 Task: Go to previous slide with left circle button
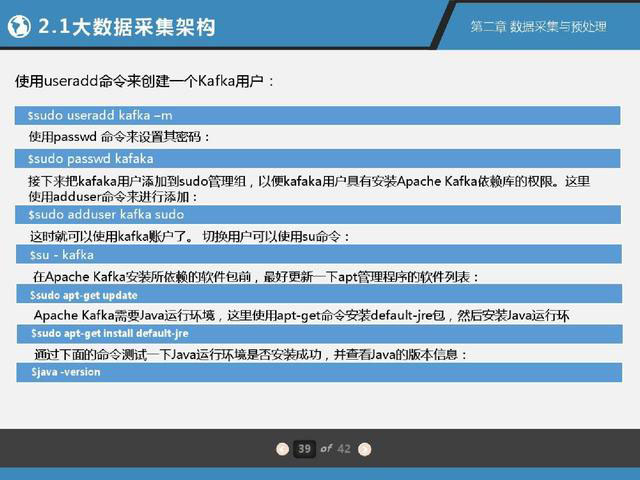click(281, 449)
